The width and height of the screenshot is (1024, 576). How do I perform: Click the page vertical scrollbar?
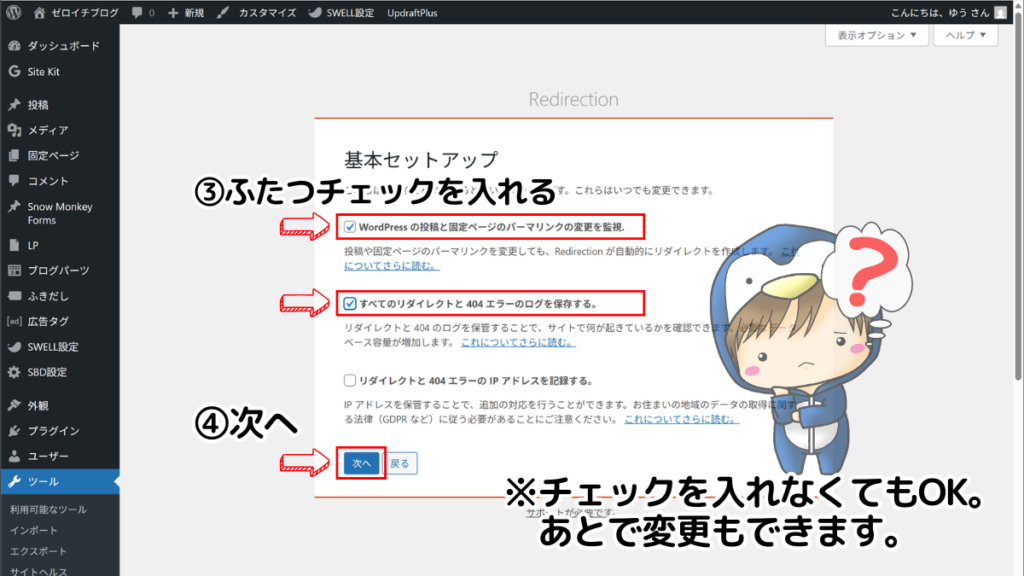click(1018, 196)
